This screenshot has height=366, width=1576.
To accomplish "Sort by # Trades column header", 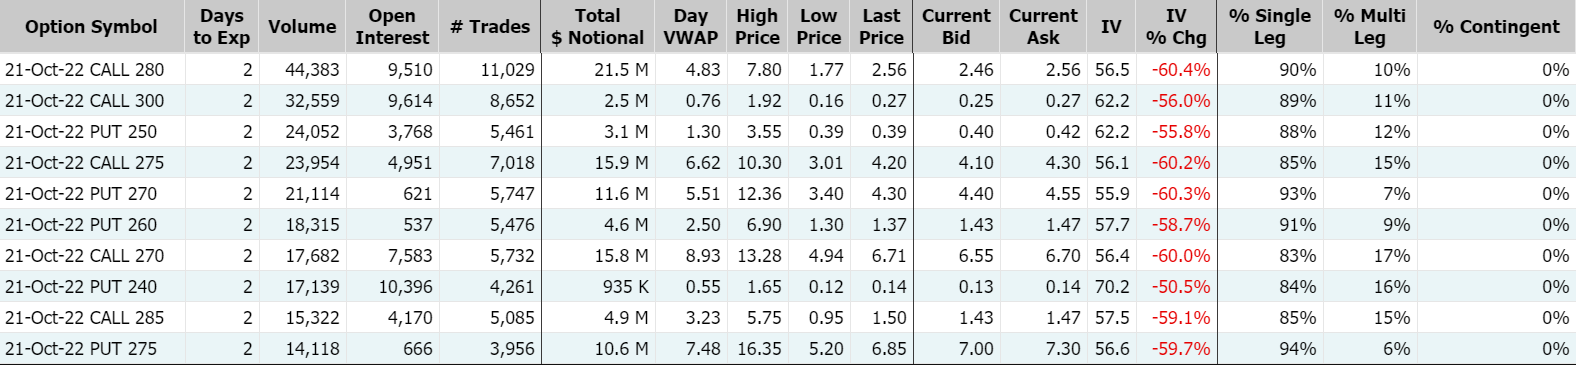I will (x=490, y=27).
